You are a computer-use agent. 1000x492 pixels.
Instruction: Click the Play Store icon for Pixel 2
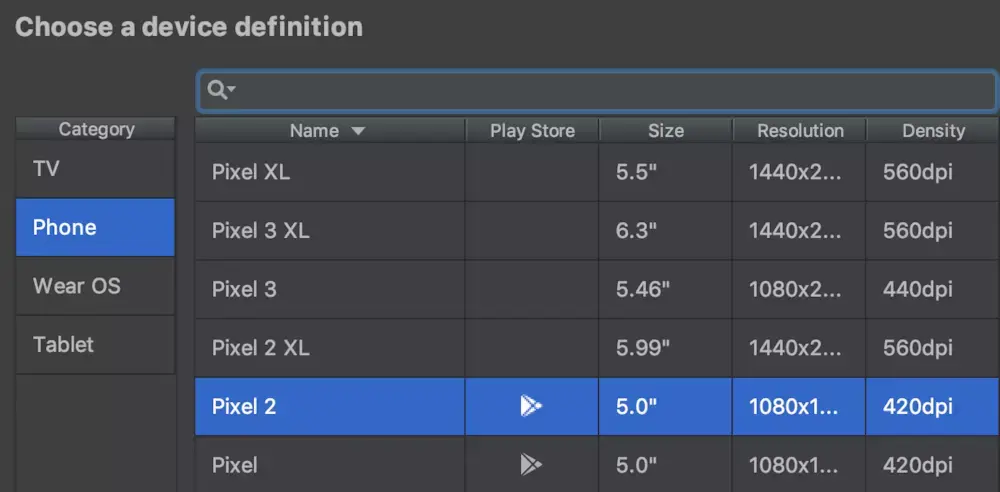pyautogui.click(x=531, y=407)
